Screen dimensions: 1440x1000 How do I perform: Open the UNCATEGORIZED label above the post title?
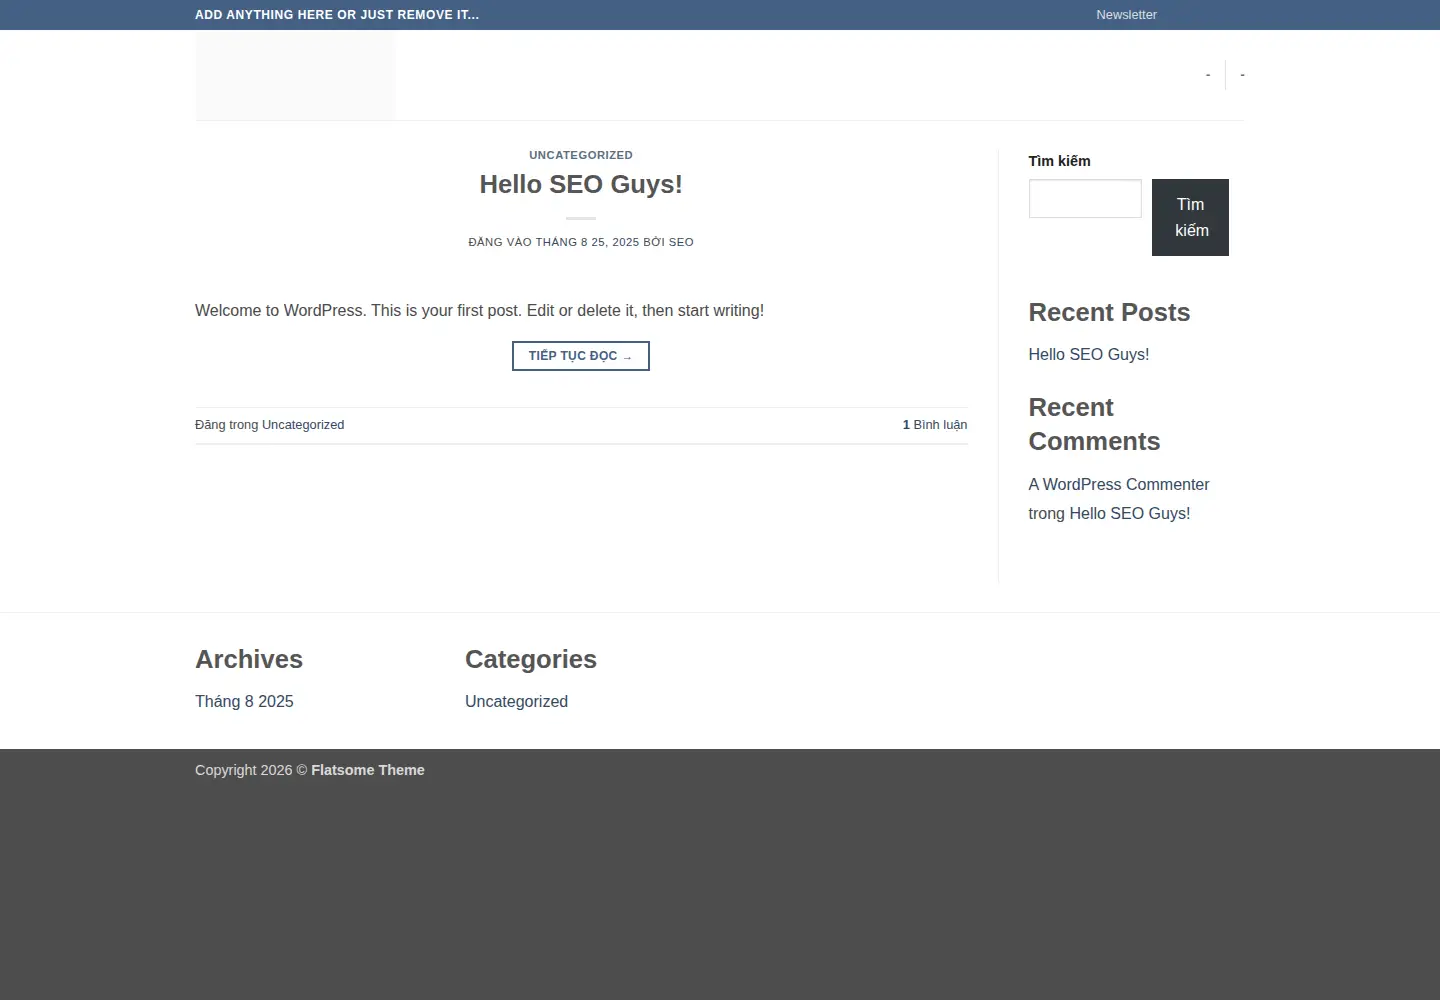pos(581,155)
